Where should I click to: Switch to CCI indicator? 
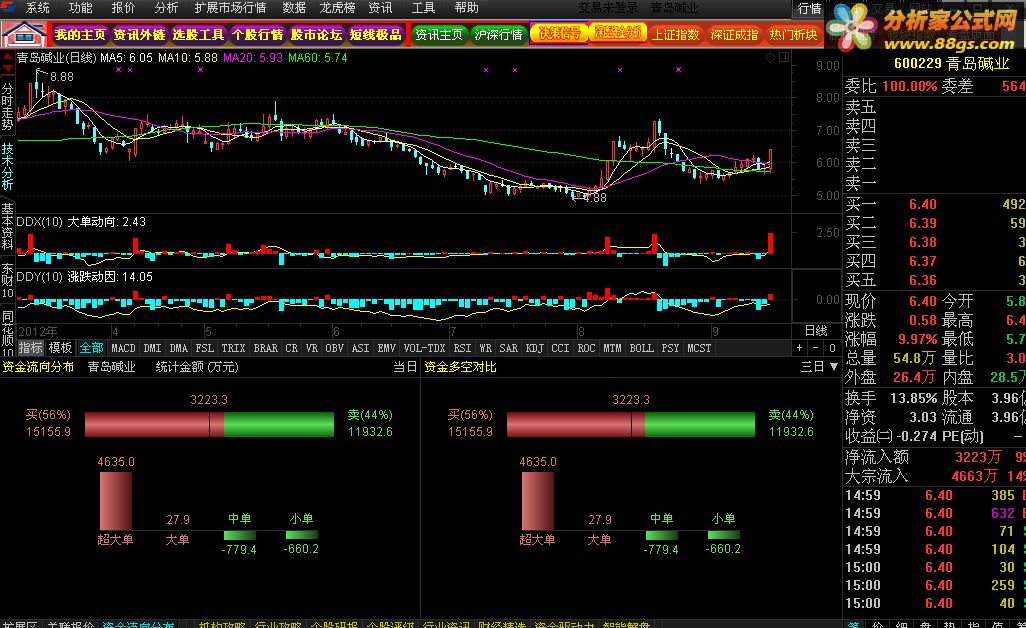pyautogui.click(x=560, y=348)
